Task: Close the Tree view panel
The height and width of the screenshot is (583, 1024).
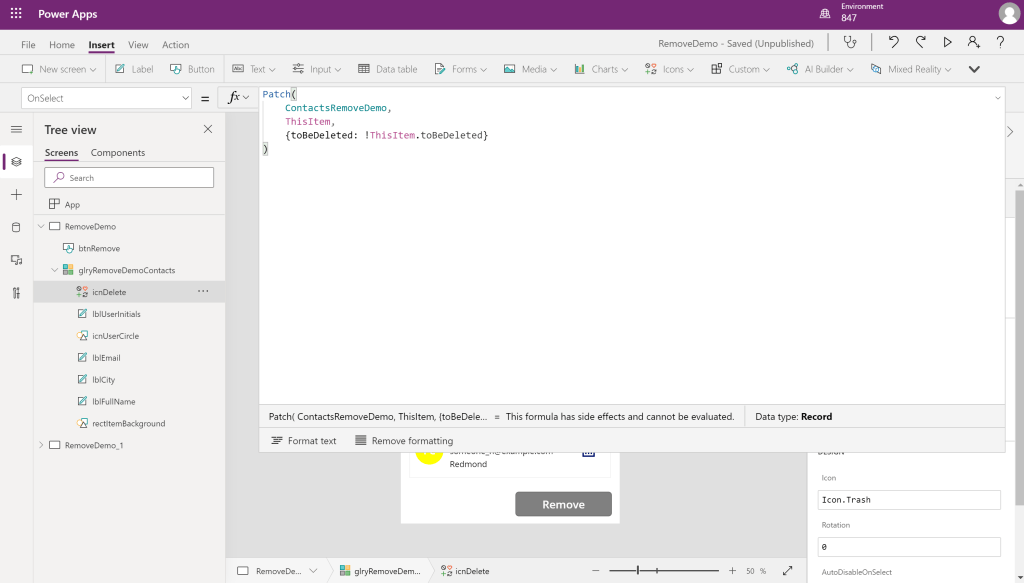Action: (x=208, y=129)
